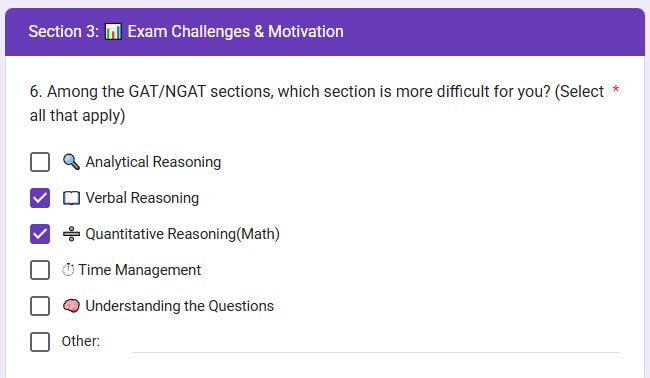Image resolution: width=650 pixels, height=378 pixels.
Task: Uncheck the Quantitative Reasoning(Math) checkbox
Action: [x=40, y=234]
